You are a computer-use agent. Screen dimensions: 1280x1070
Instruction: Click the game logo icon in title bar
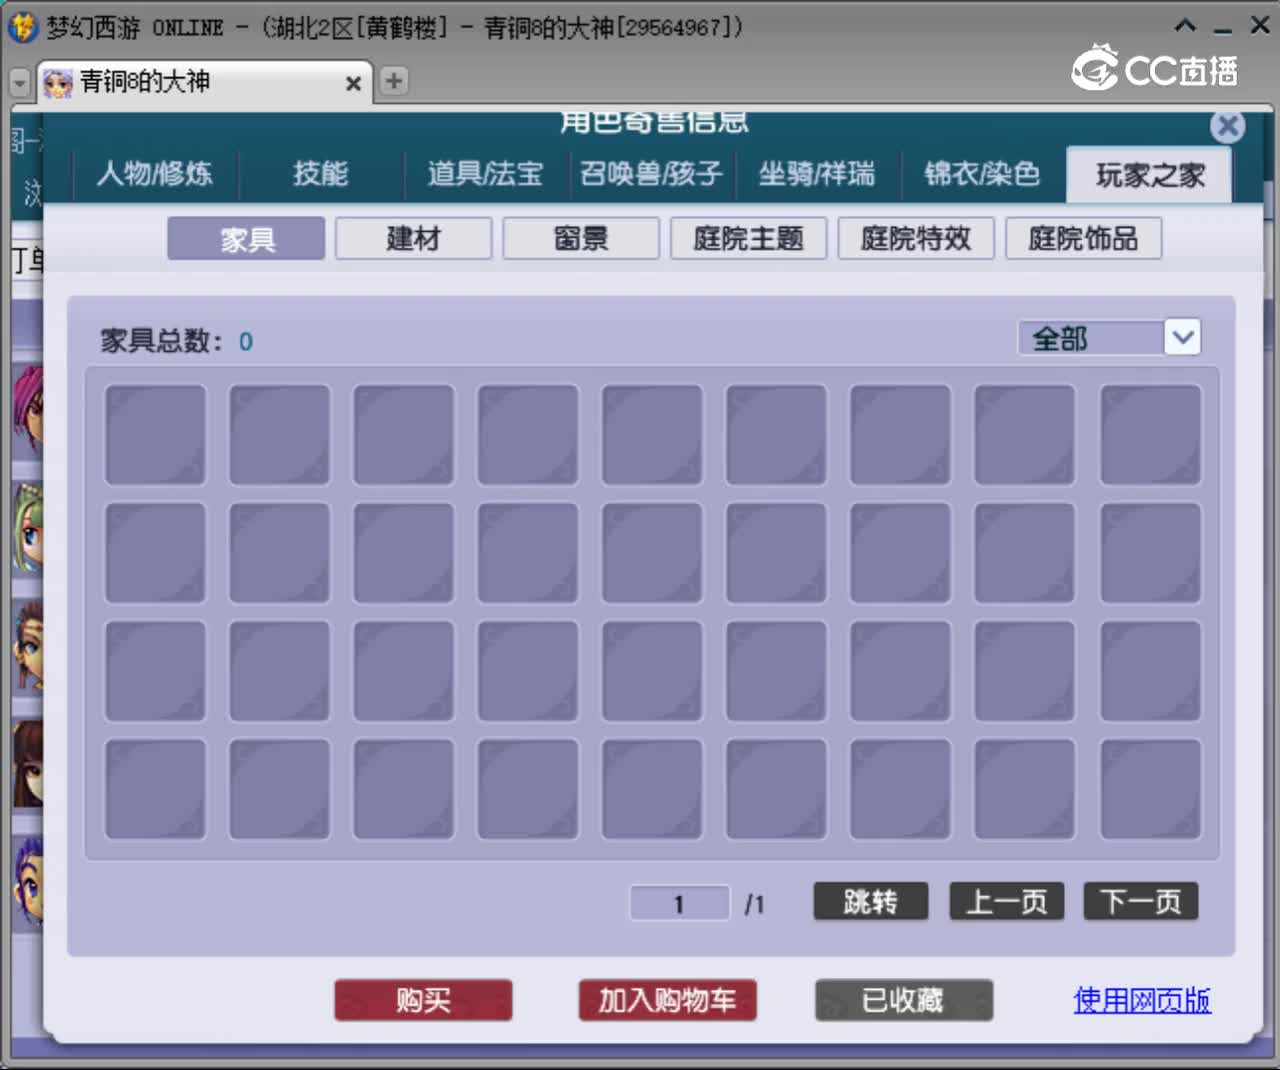point(22,27)
